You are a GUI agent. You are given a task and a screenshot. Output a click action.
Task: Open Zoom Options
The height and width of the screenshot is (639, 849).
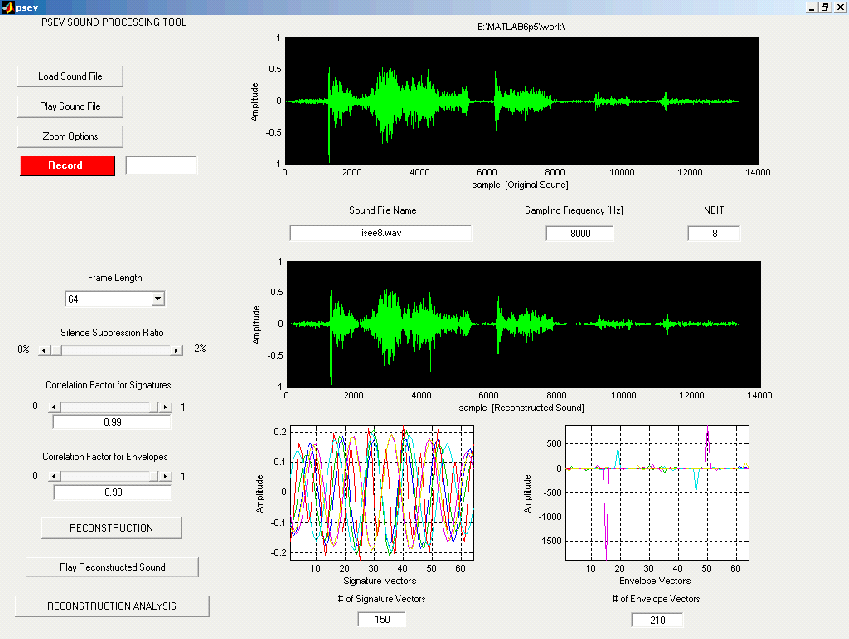pyautogui.click(x=69, y=136)
